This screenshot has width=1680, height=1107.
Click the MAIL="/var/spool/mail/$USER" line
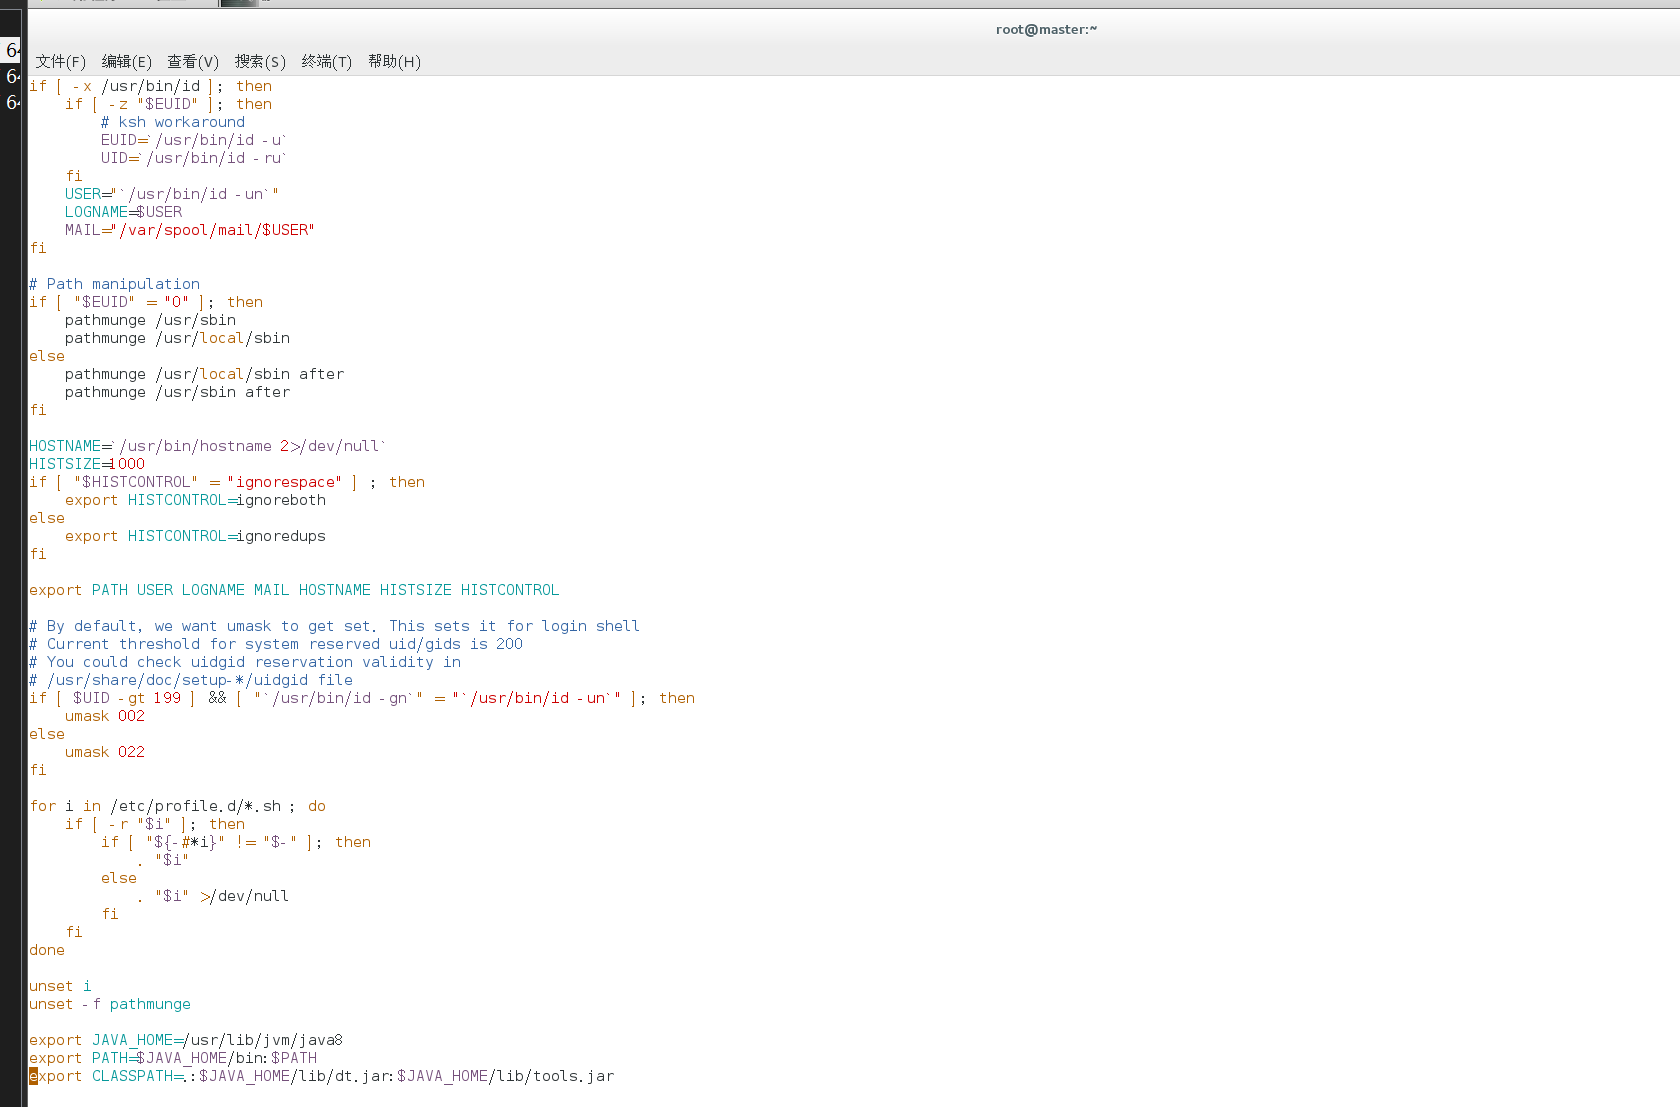click(x=190, y=230)
